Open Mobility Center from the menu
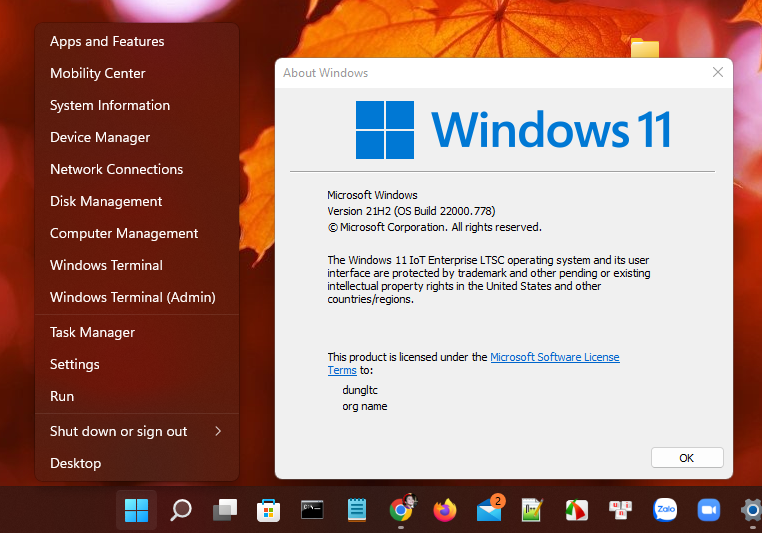762x533 pixels. click(137, 73)
